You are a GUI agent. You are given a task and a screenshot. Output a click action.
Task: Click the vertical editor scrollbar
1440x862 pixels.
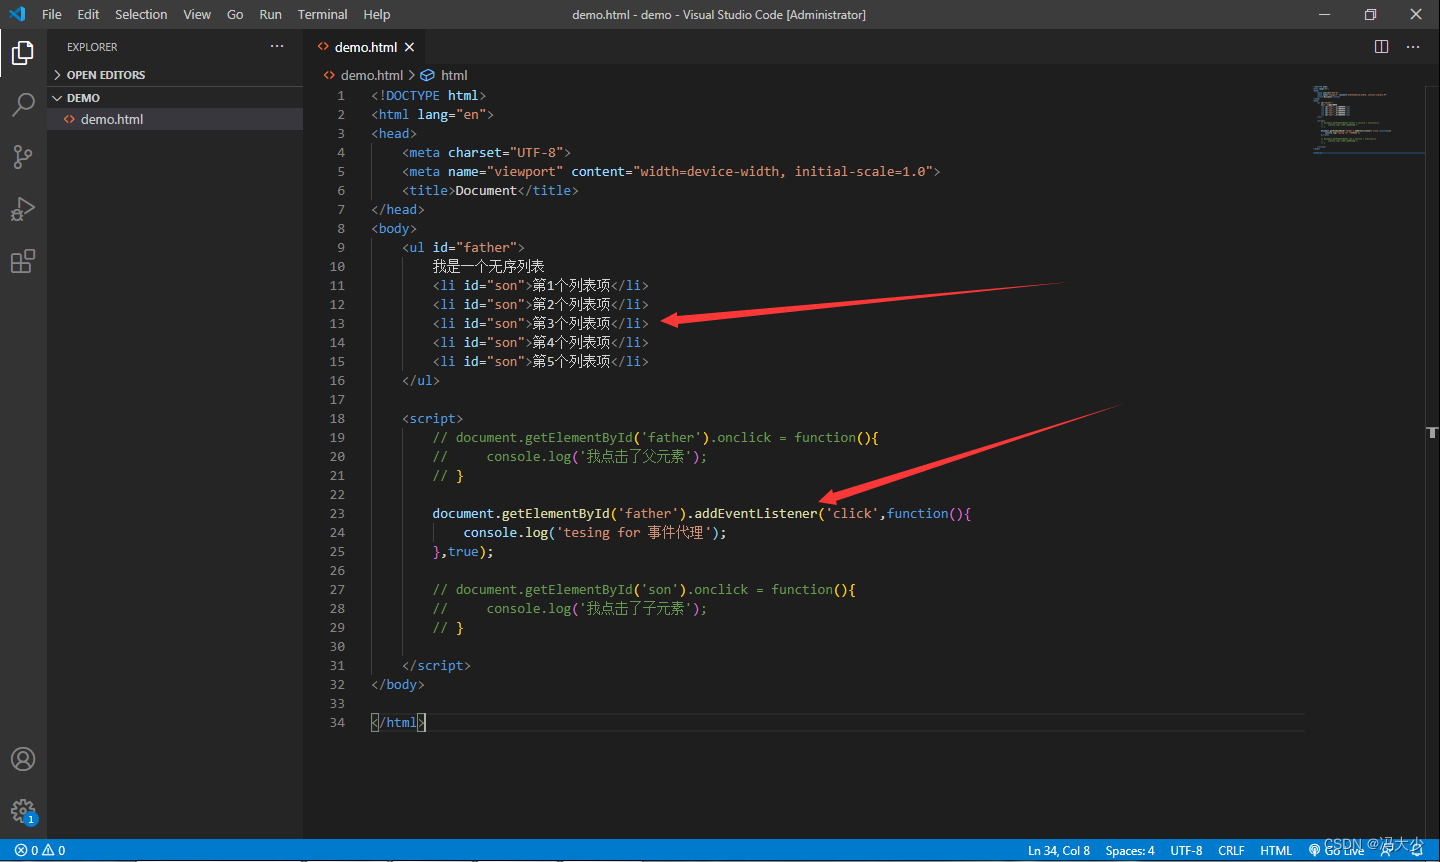1432,460
